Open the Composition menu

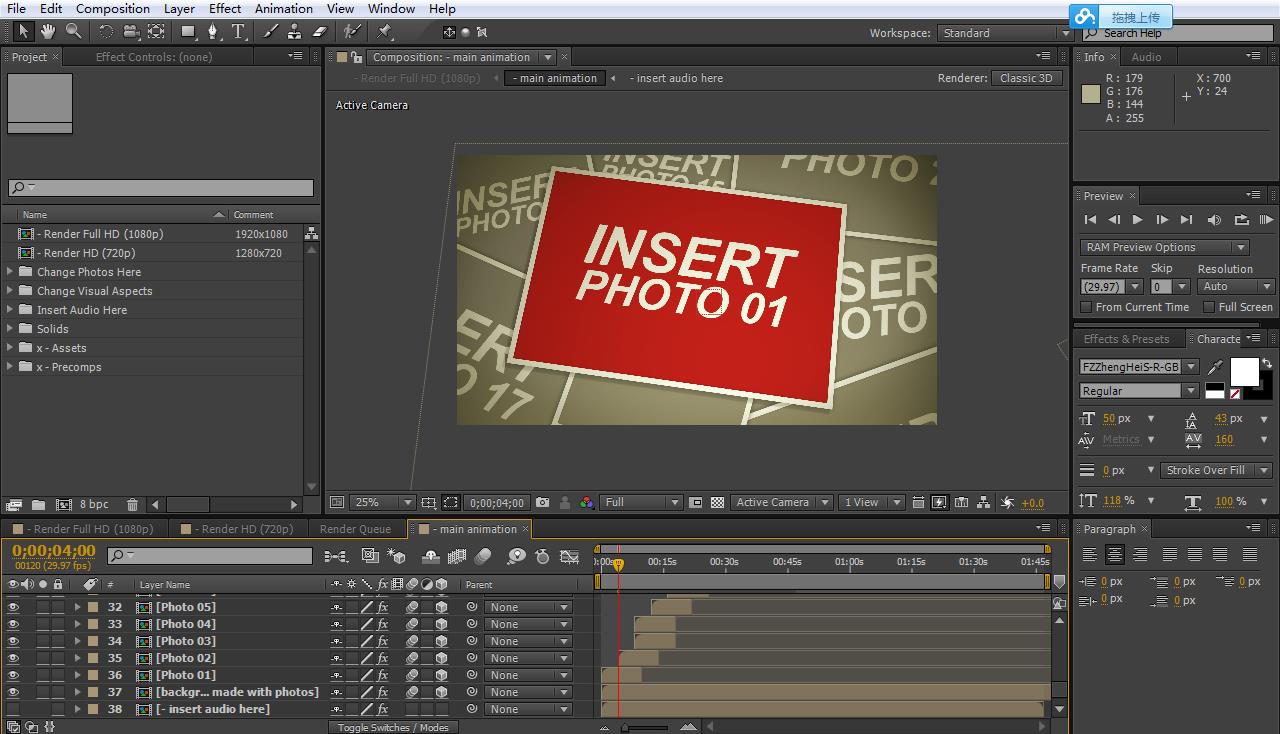point(112,8)
